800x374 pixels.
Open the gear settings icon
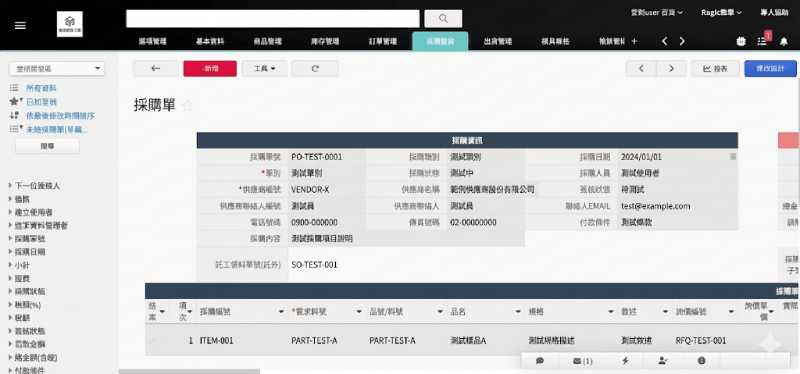tap(741, 42)
